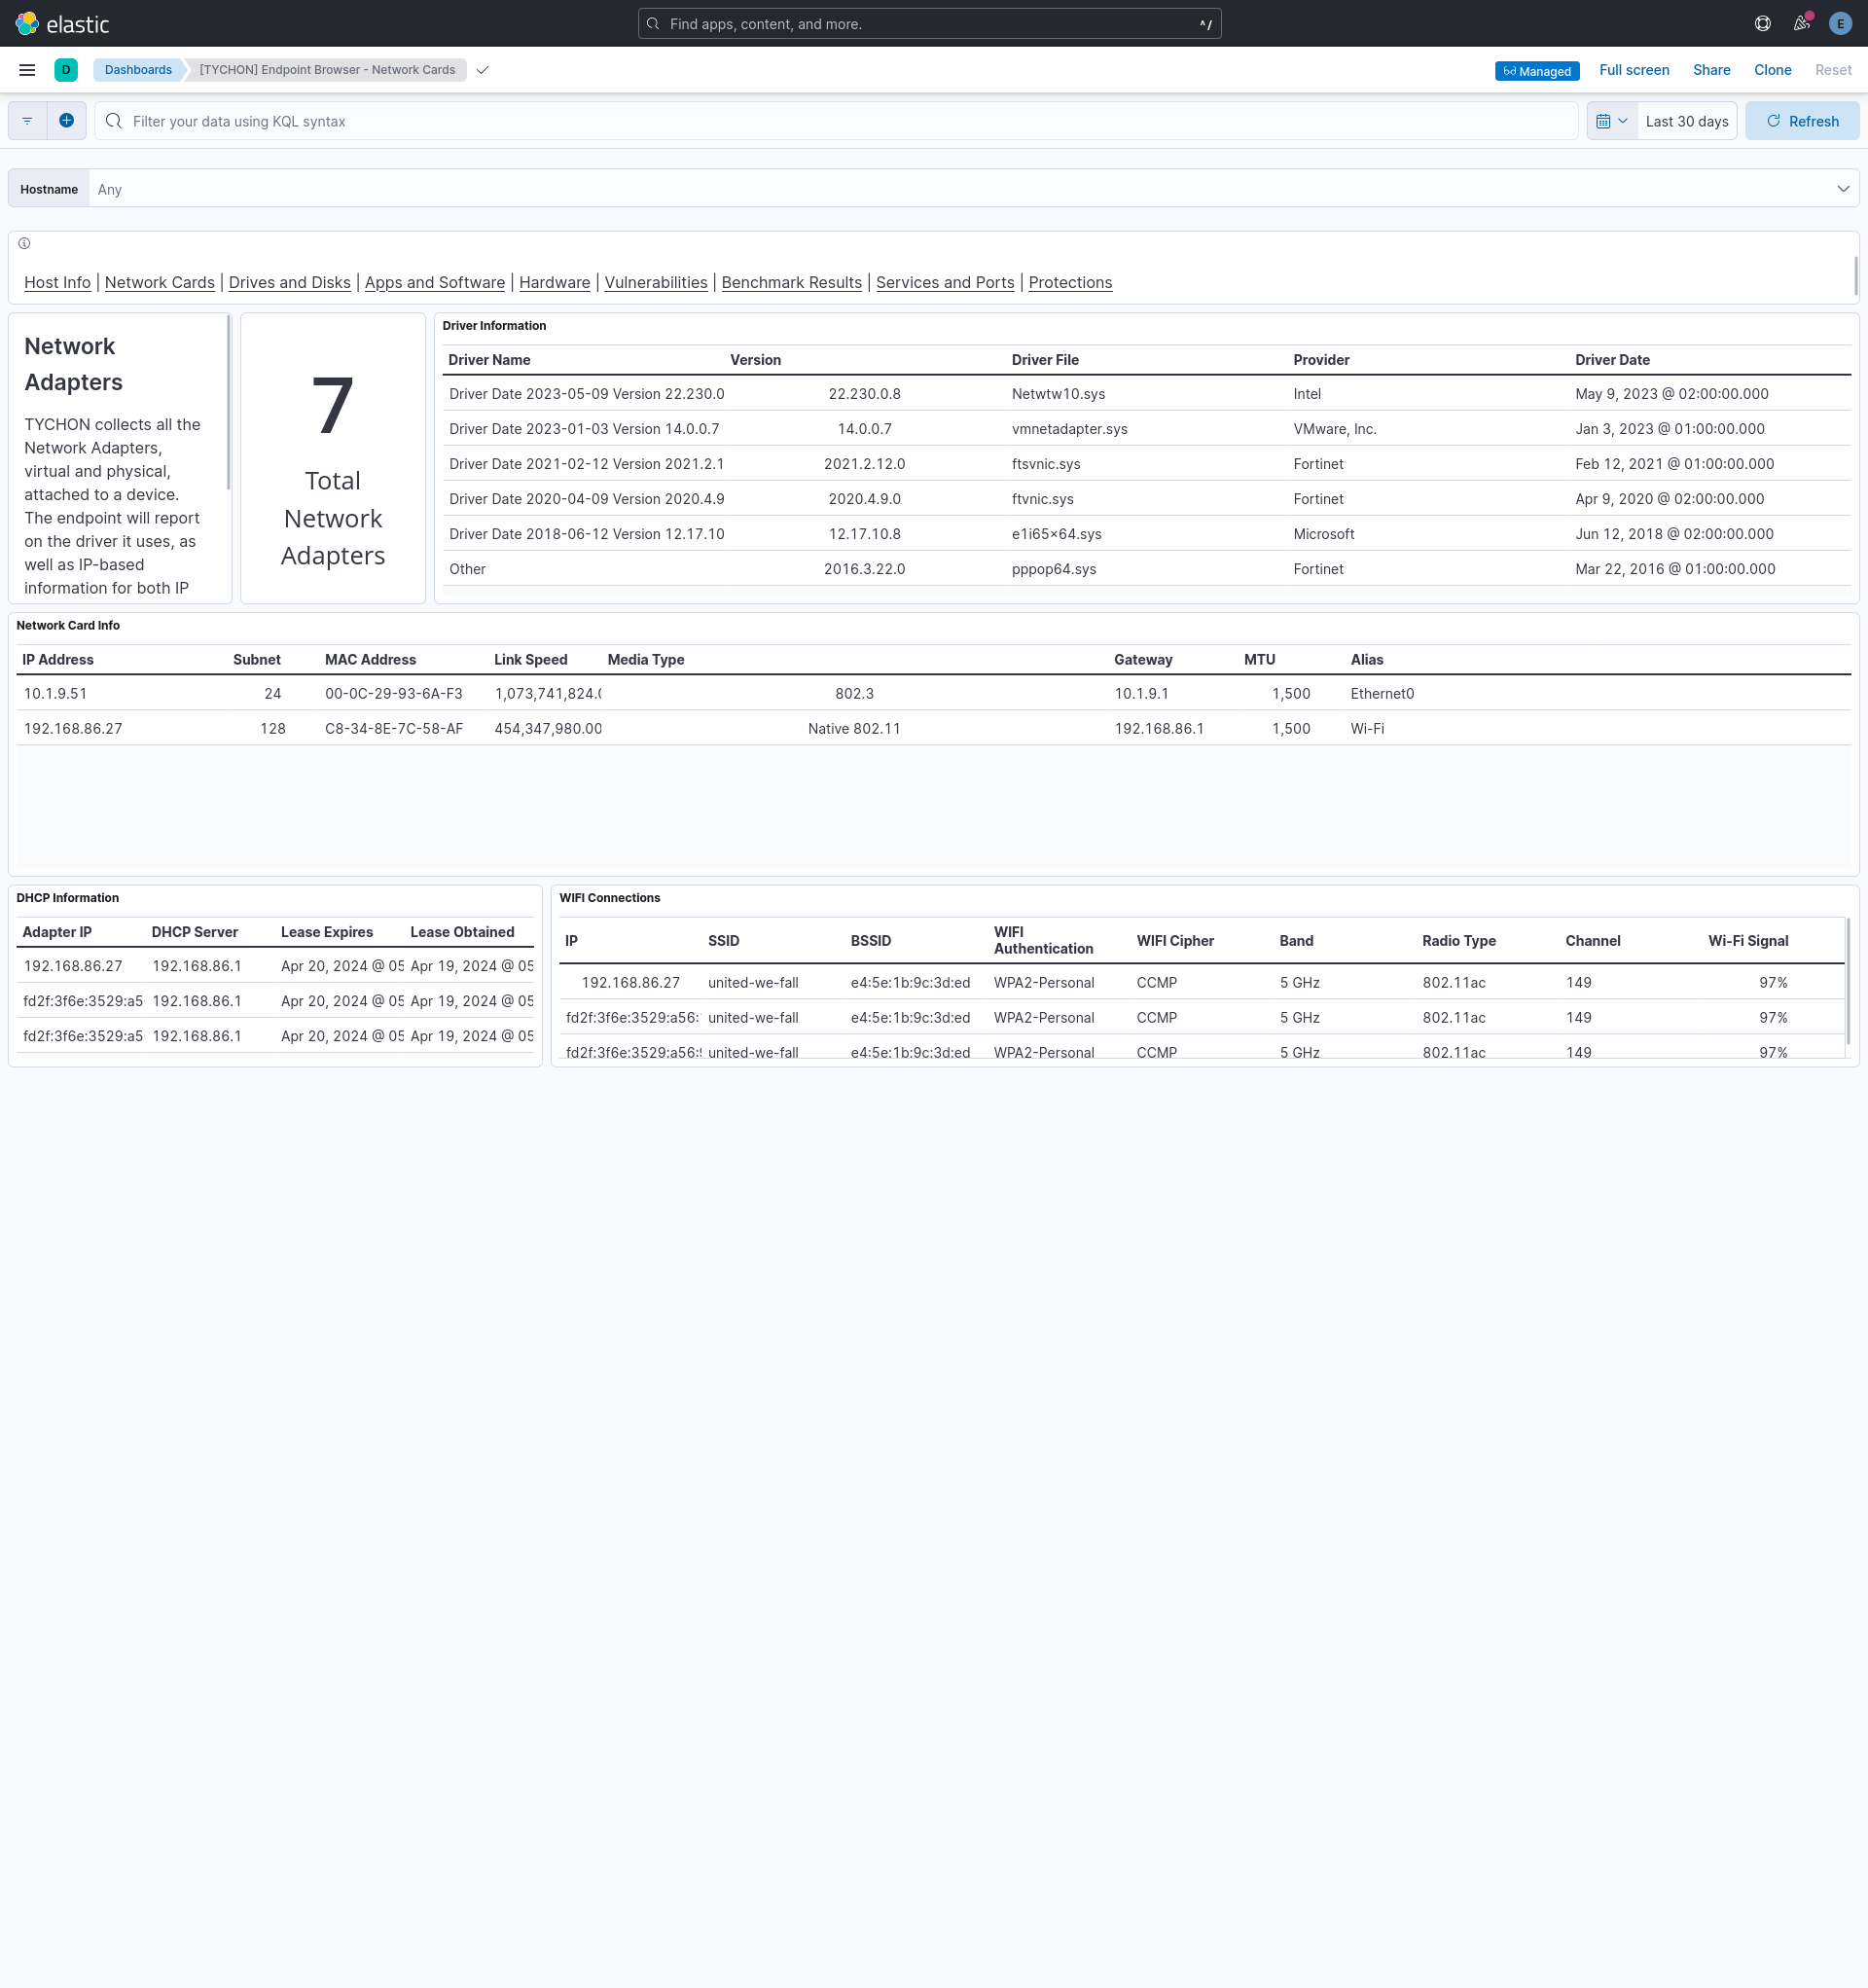The image size is (1868, 1988).
Task: Sort by Provider column header
Action: 1321,360
